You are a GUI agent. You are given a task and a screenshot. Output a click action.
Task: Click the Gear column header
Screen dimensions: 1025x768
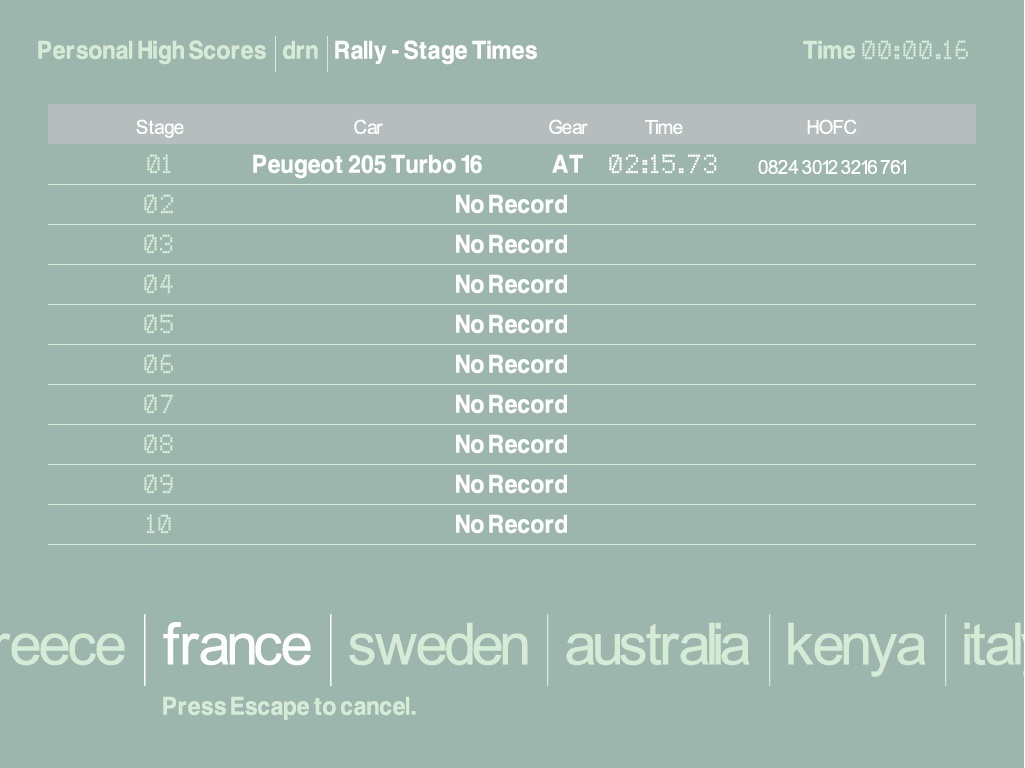[568, 127]
